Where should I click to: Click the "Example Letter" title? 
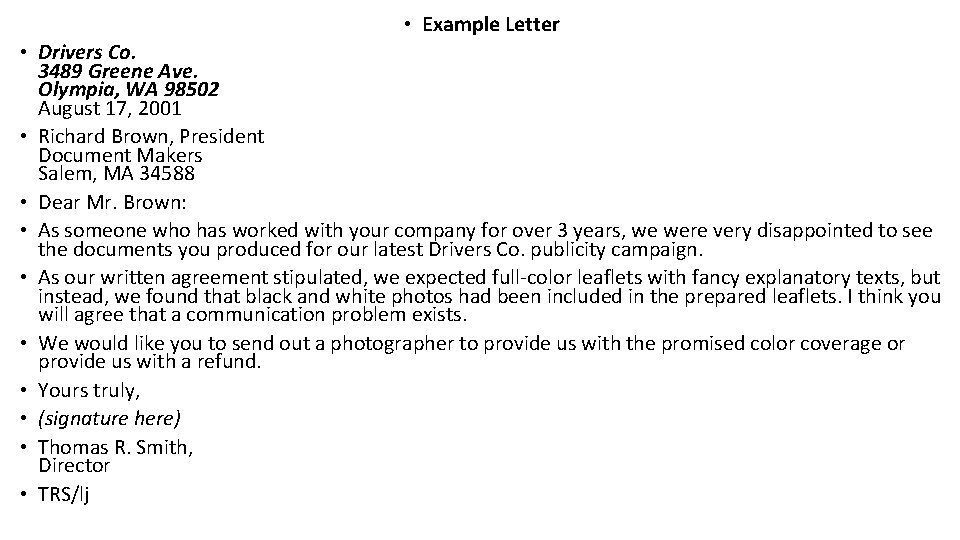tap(490, 24)
